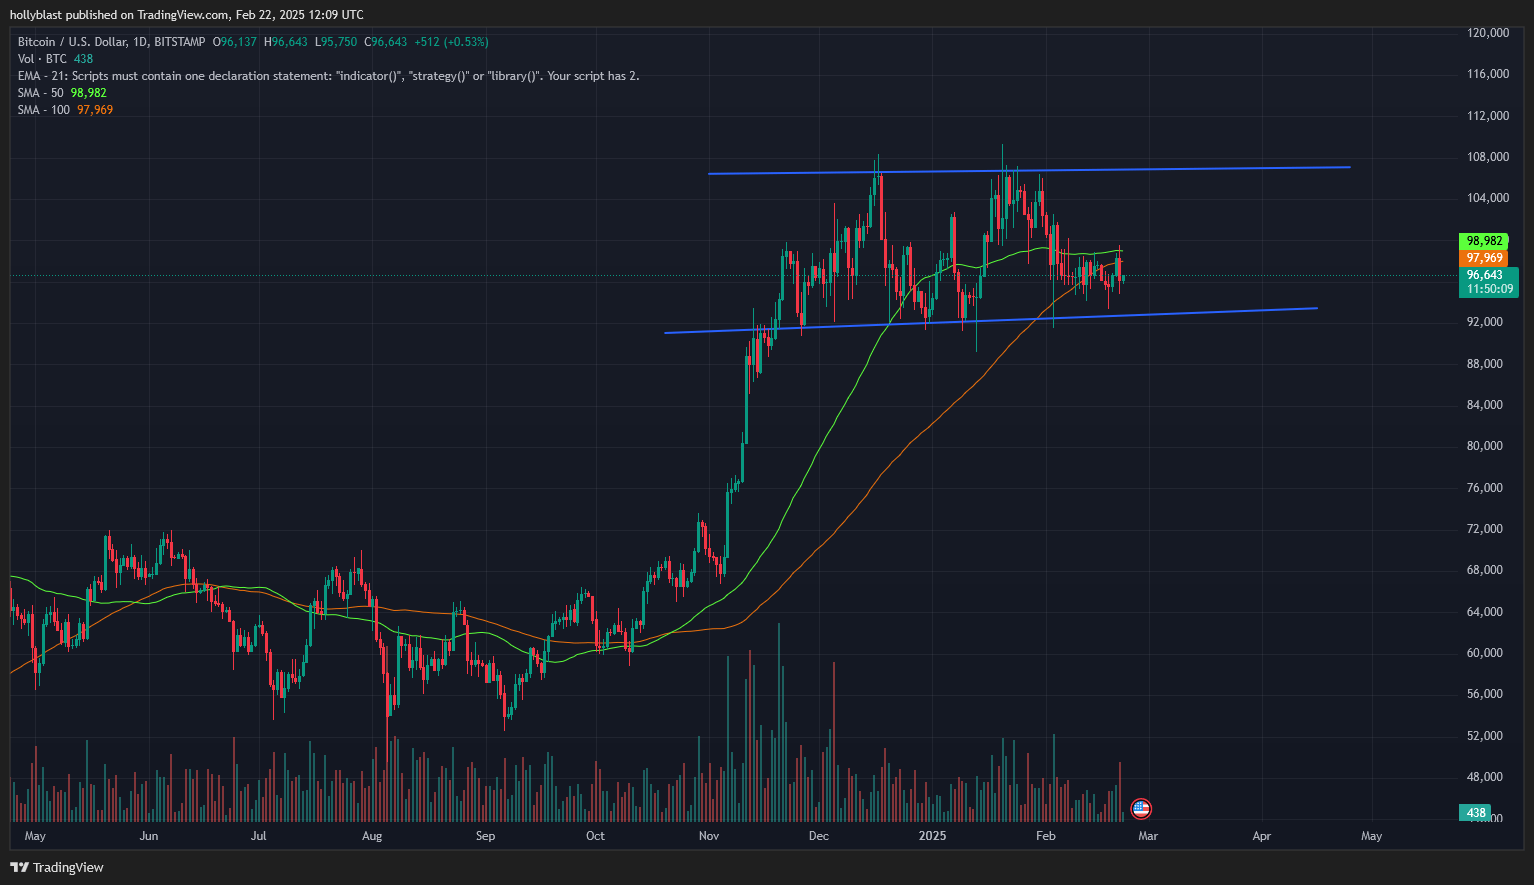The height and width of the screenshot is (885, 1534).
Task: Open hollyblast's author profile
Action: tap(33, 14)
